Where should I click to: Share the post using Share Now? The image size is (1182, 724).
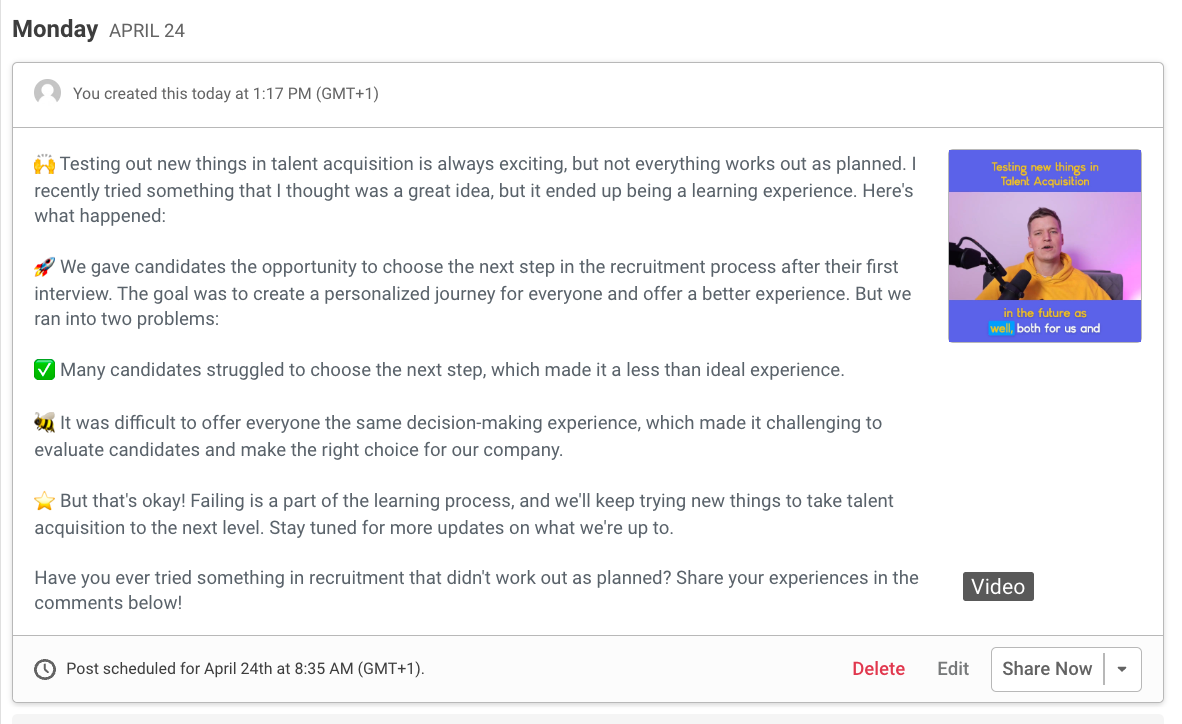pyautogui.click(x=1047, y=669)
